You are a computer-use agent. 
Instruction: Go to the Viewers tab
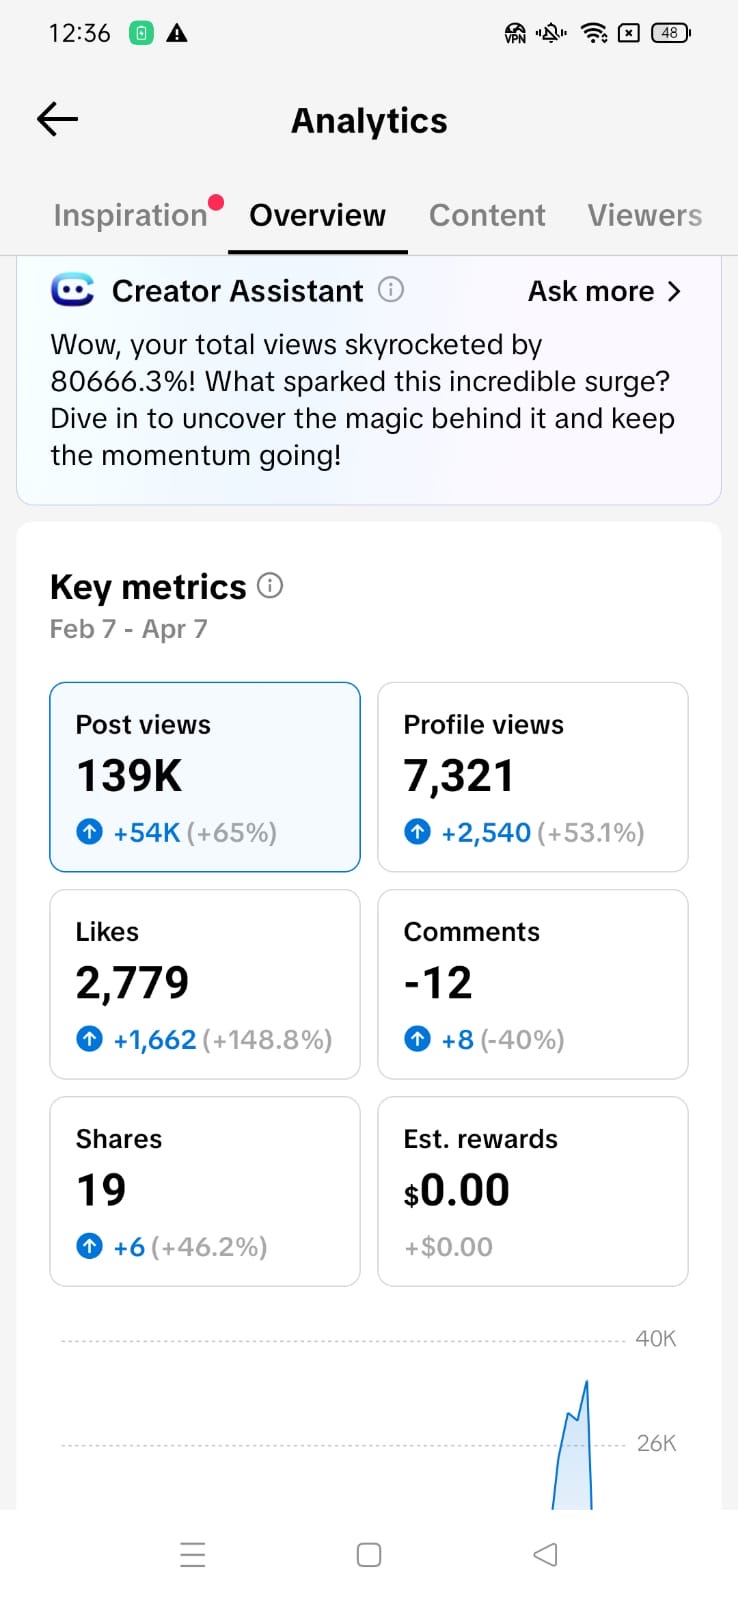644,215
